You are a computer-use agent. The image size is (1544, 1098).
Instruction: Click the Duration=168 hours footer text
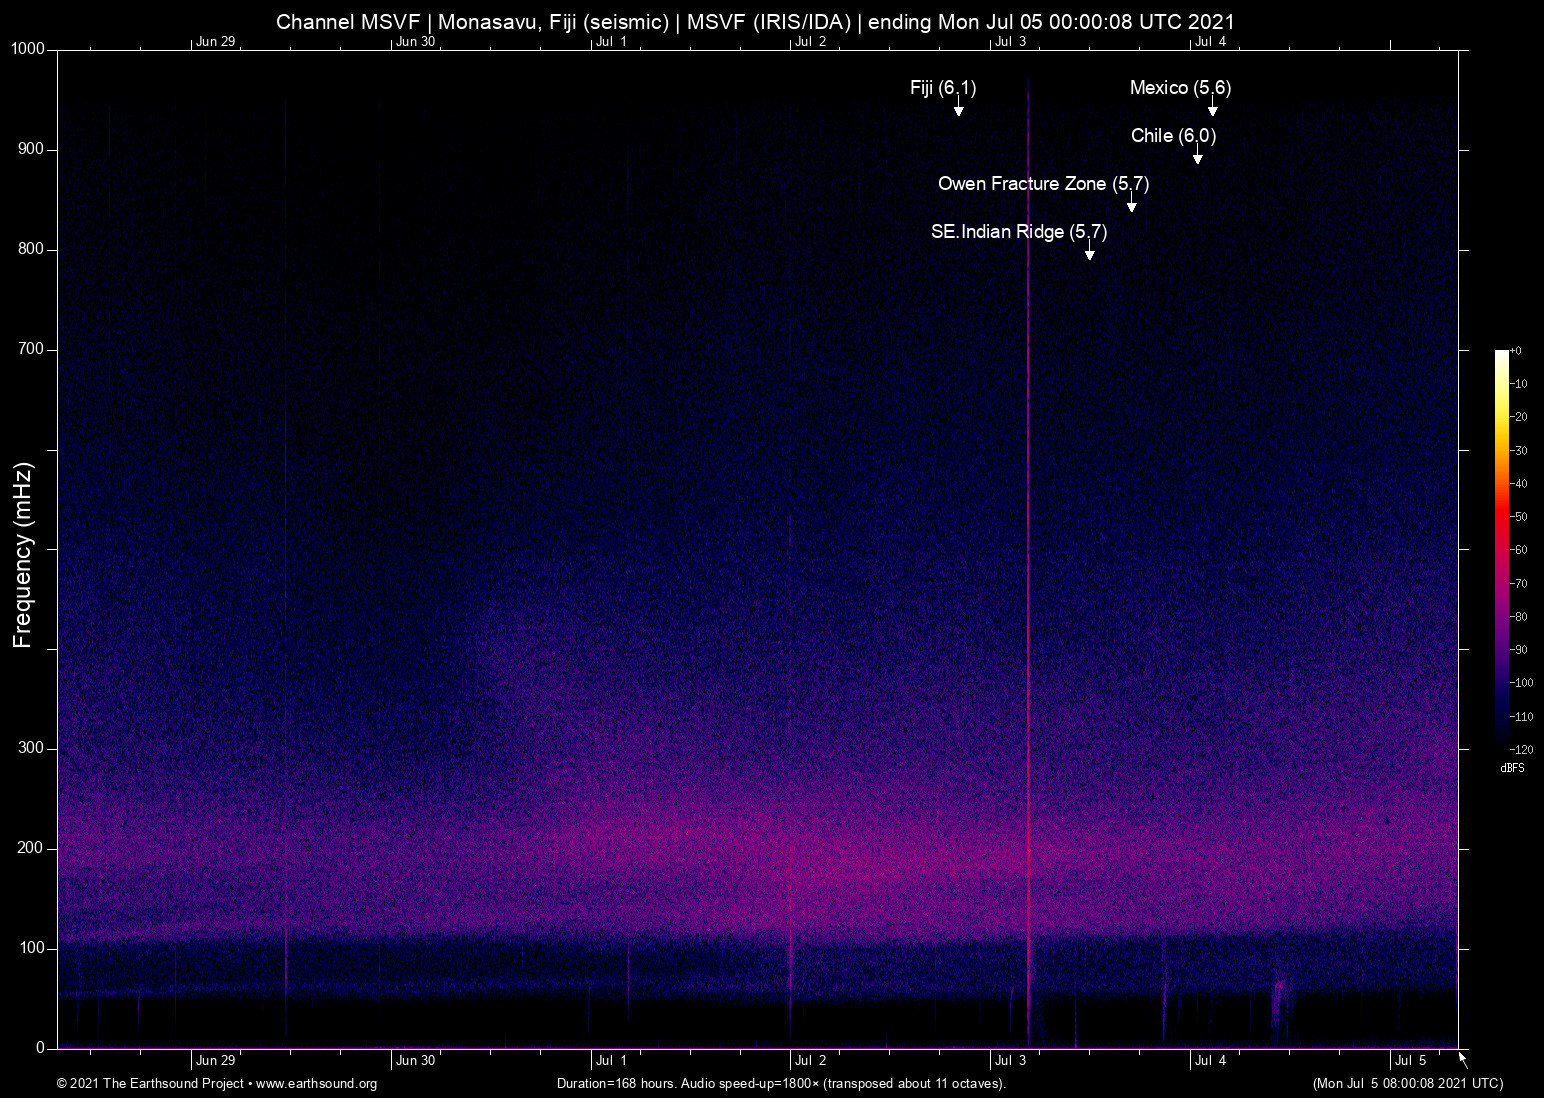click(780, 1084)
